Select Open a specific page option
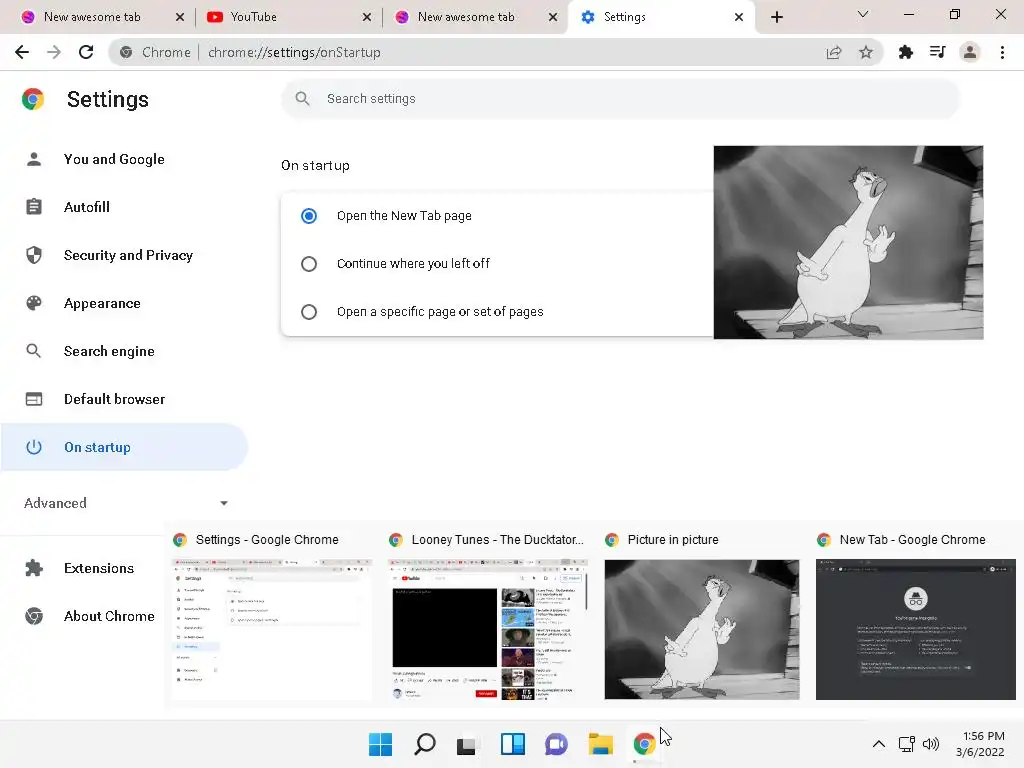Viewport: 1024px width, 768px height. [309, 312]
